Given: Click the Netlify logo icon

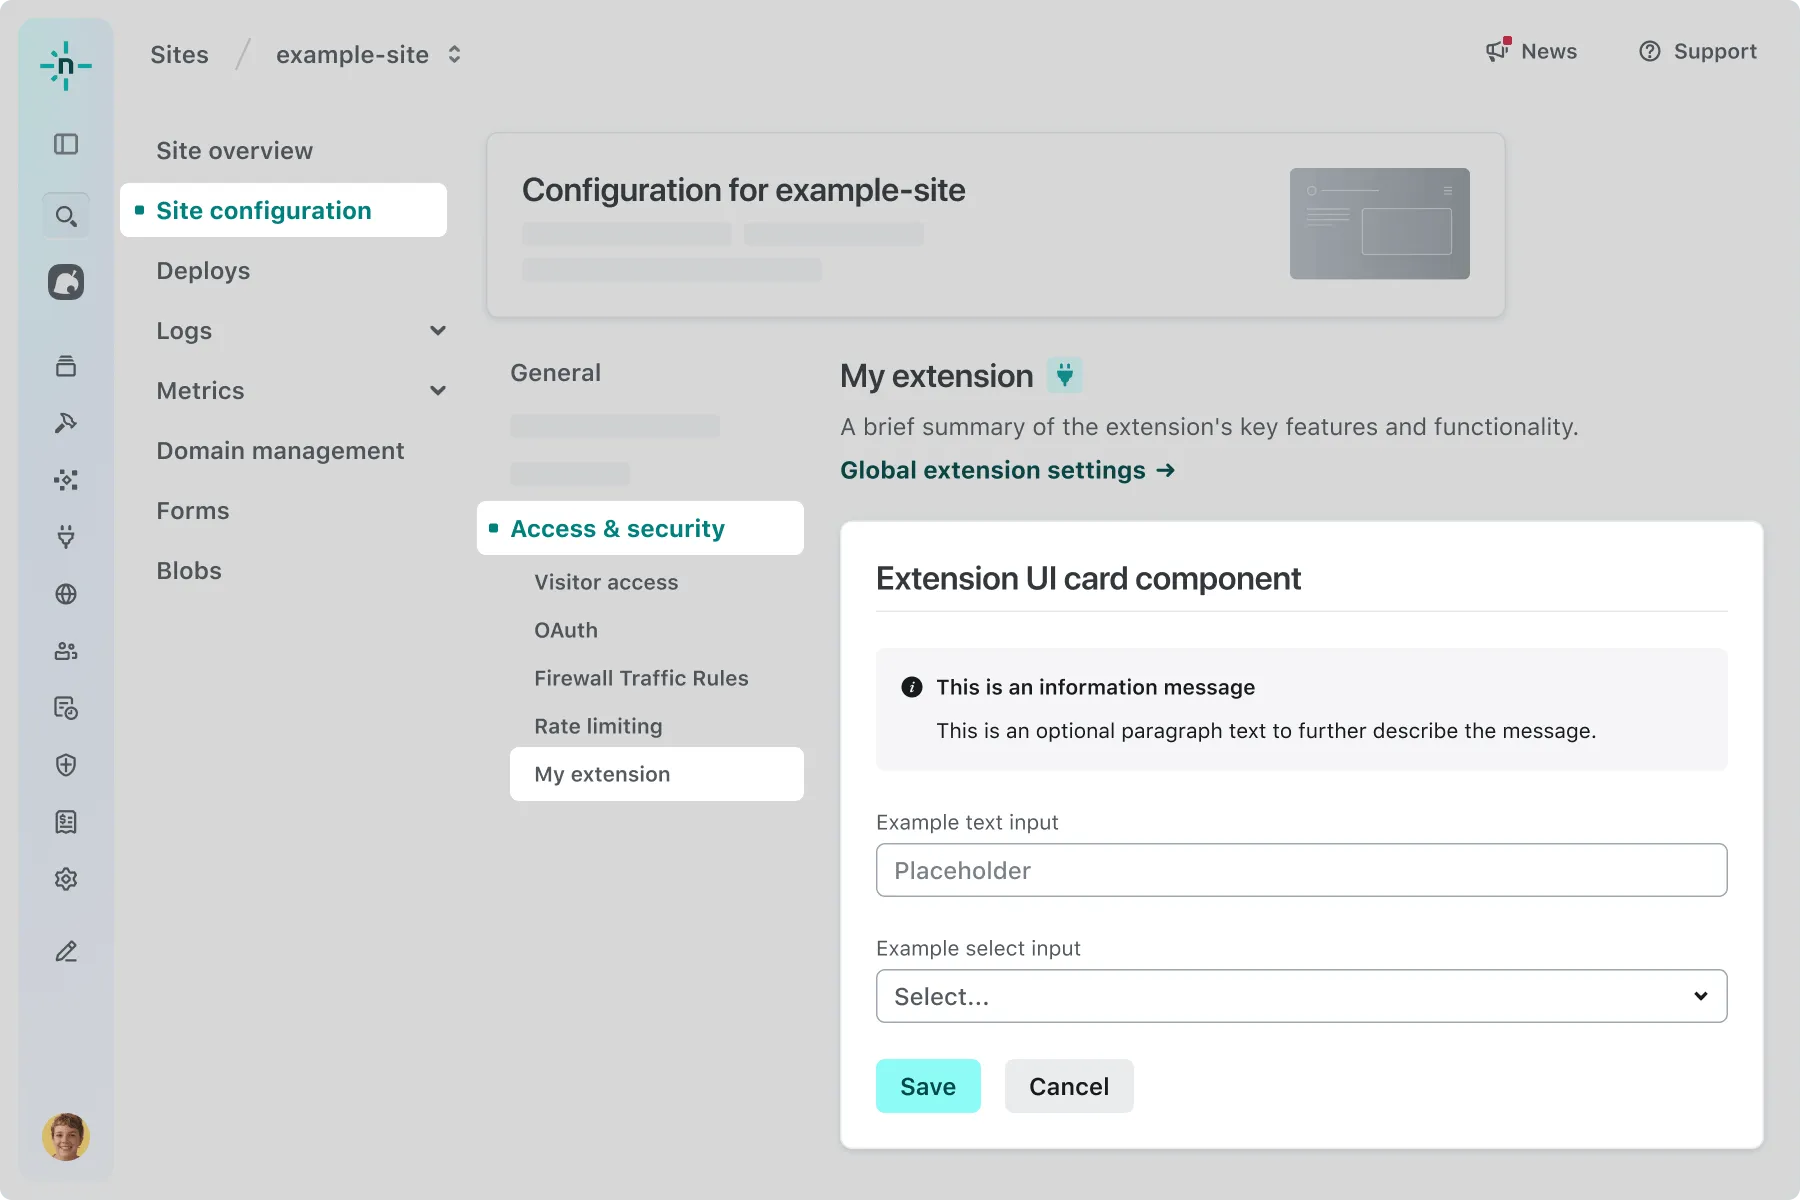Looking at the screenshot, I should pyautogui.click(x=66, y=66).
